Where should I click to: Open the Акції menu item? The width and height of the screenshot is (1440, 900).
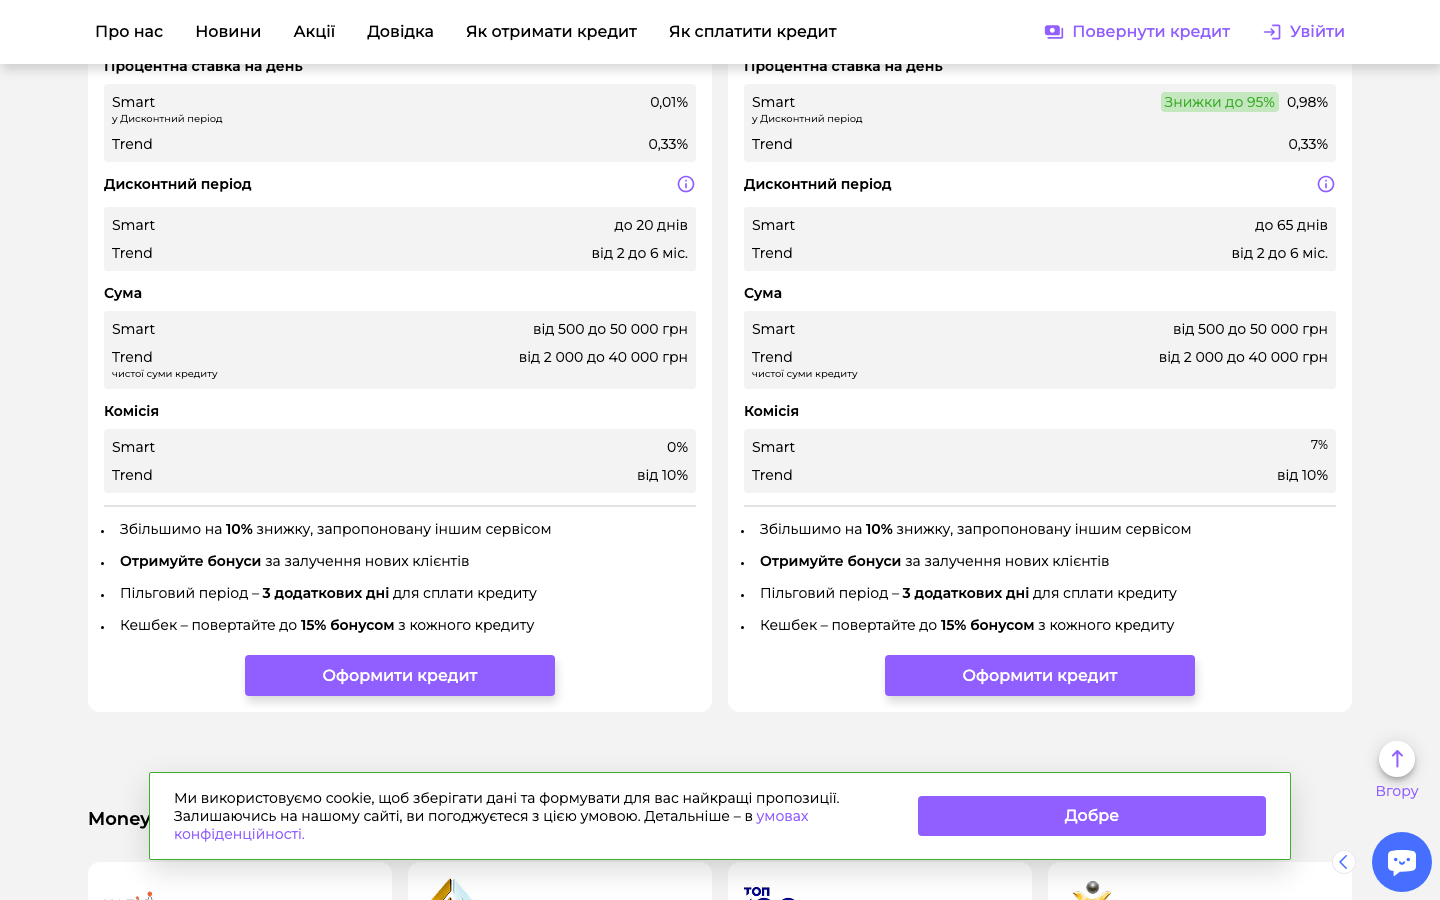pyautogui.click(x=314, y=32)
